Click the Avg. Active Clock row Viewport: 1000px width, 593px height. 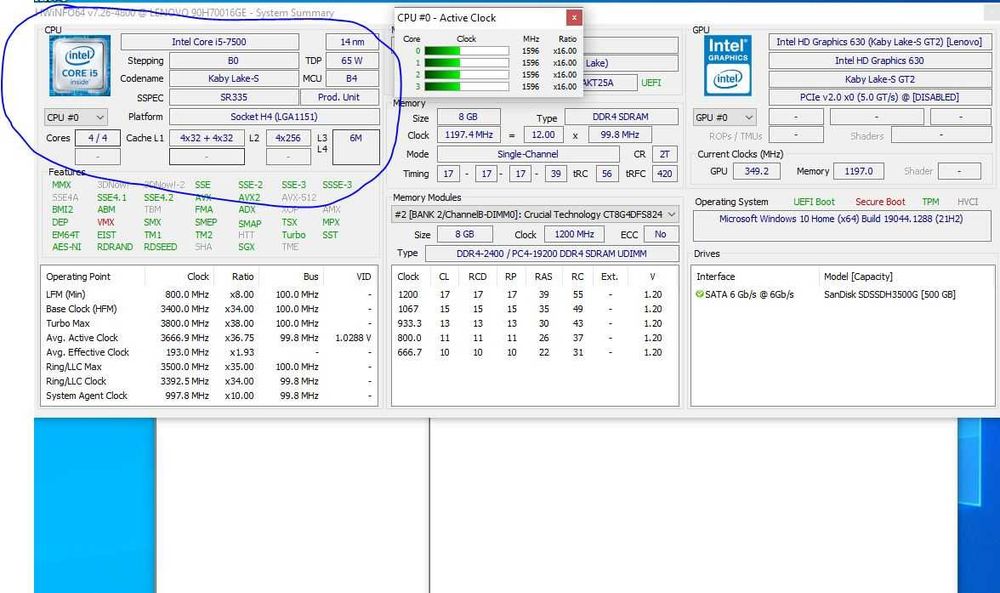point(209,338)
